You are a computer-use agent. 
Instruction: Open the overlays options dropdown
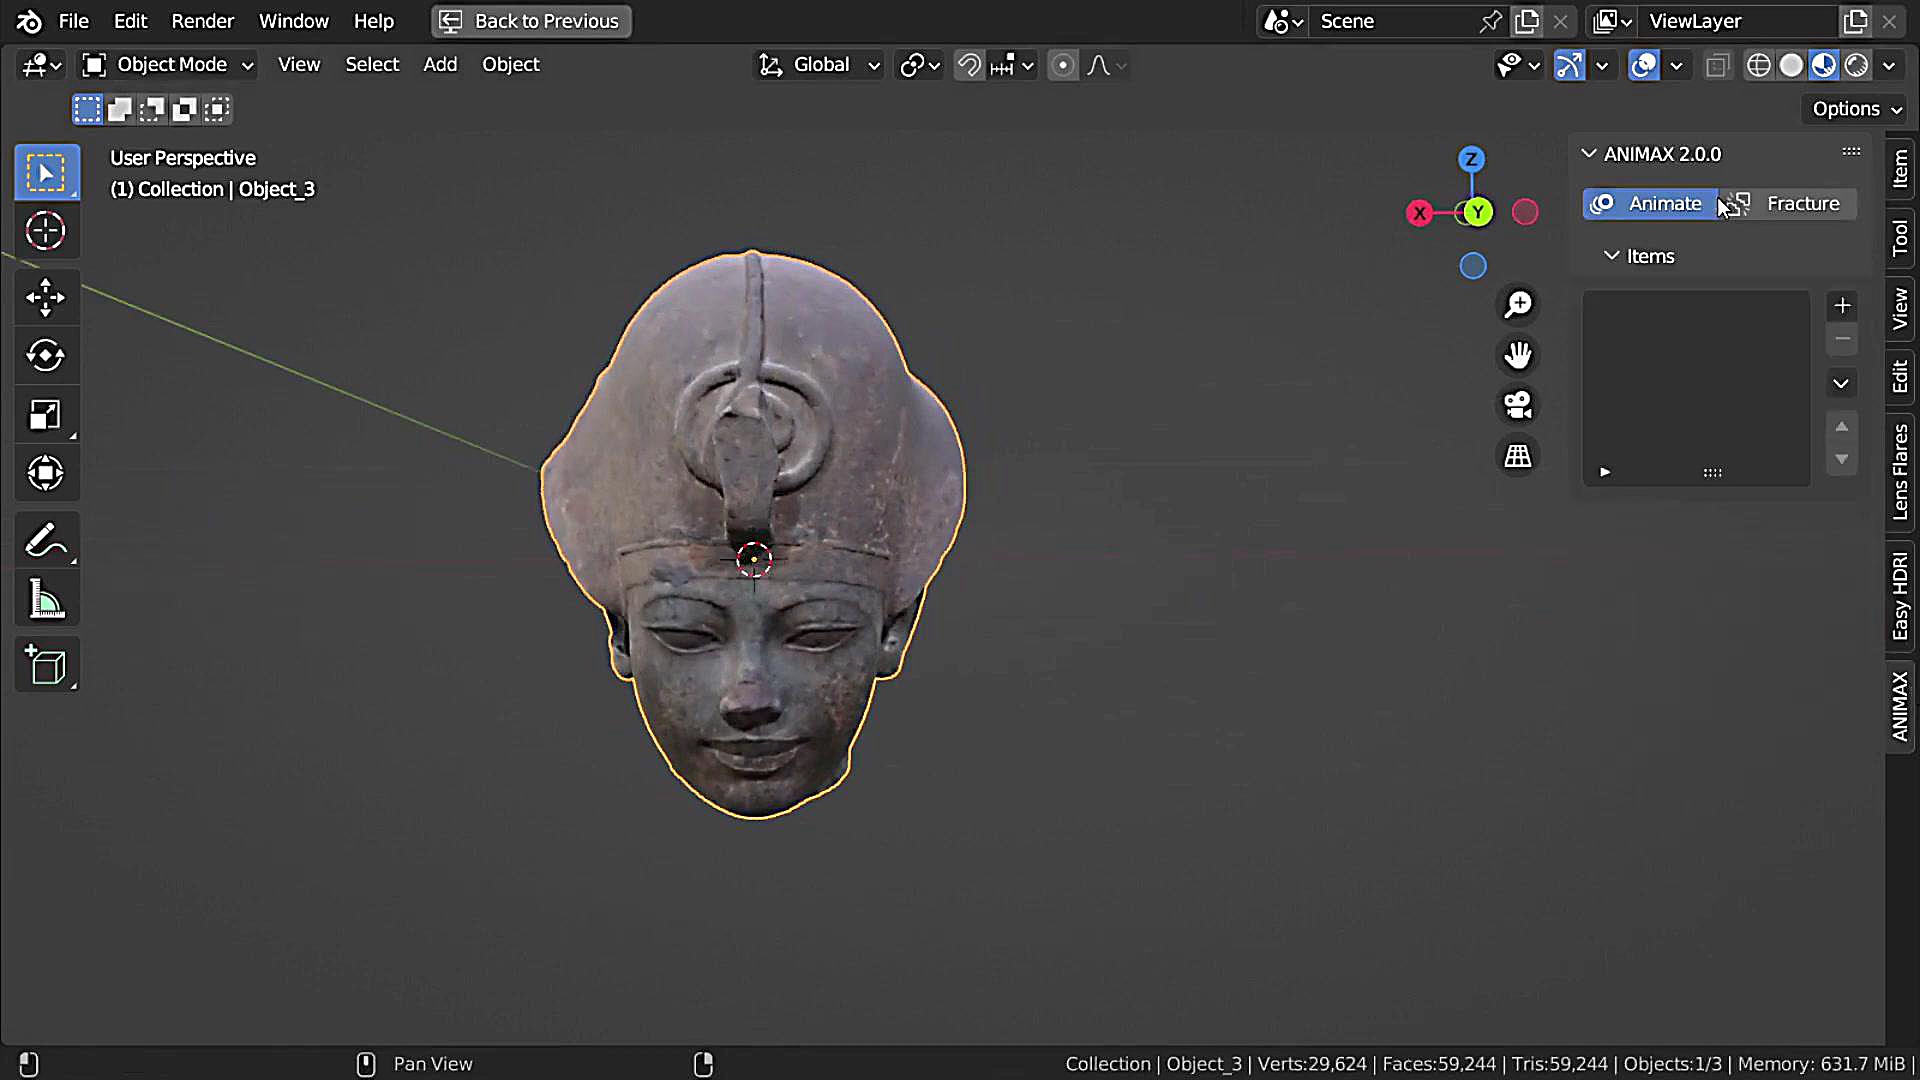(1676, 65)
